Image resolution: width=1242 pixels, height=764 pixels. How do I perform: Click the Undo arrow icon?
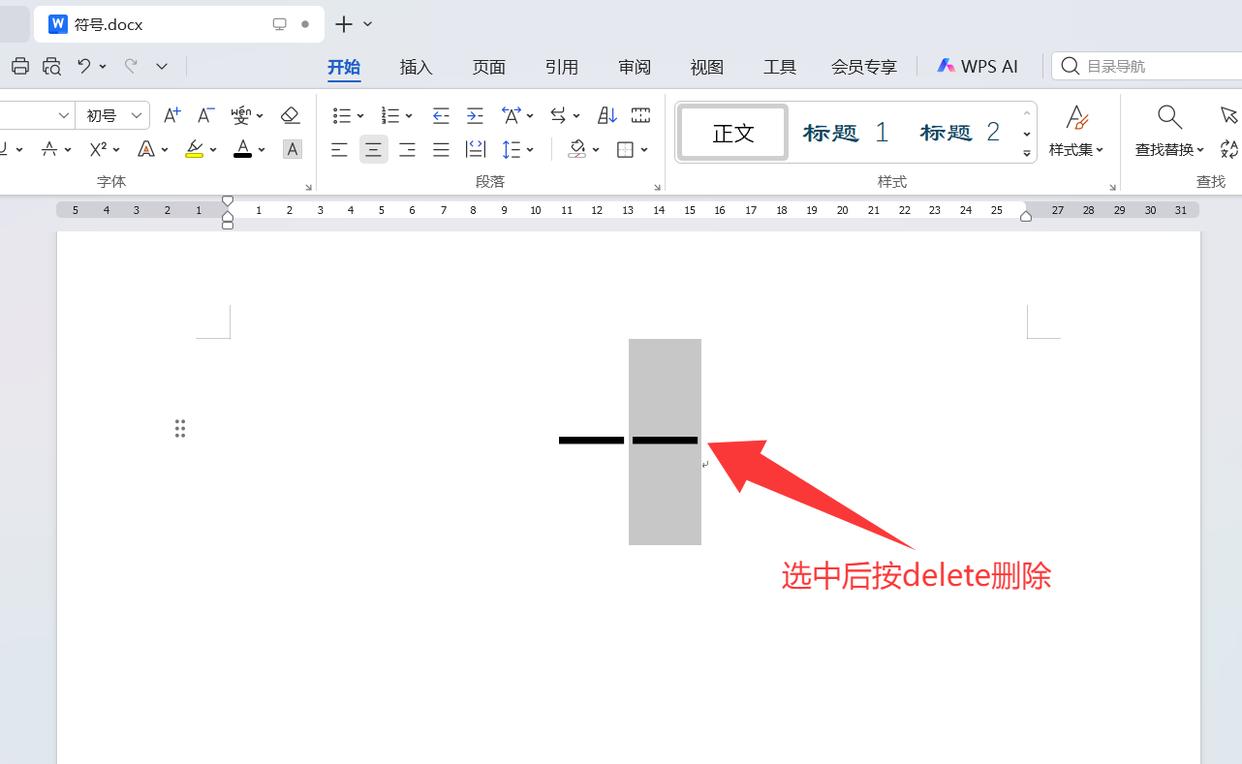tap(85, 66)
